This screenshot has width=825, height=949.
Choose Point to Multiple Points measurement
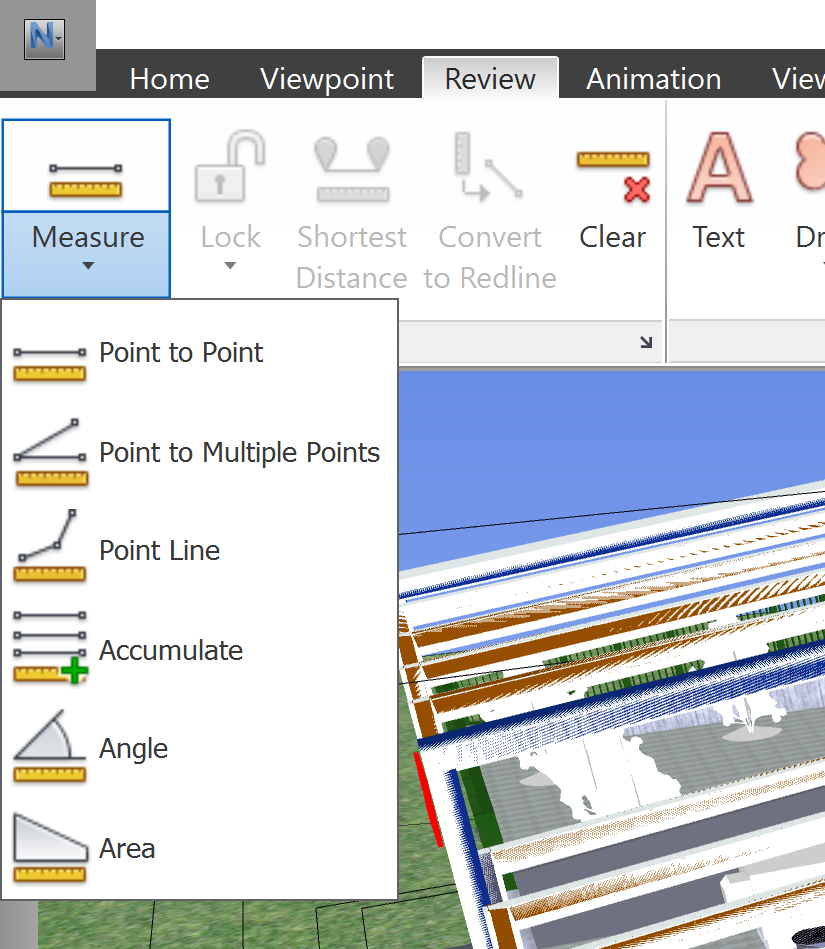click(x=239, y=452)
